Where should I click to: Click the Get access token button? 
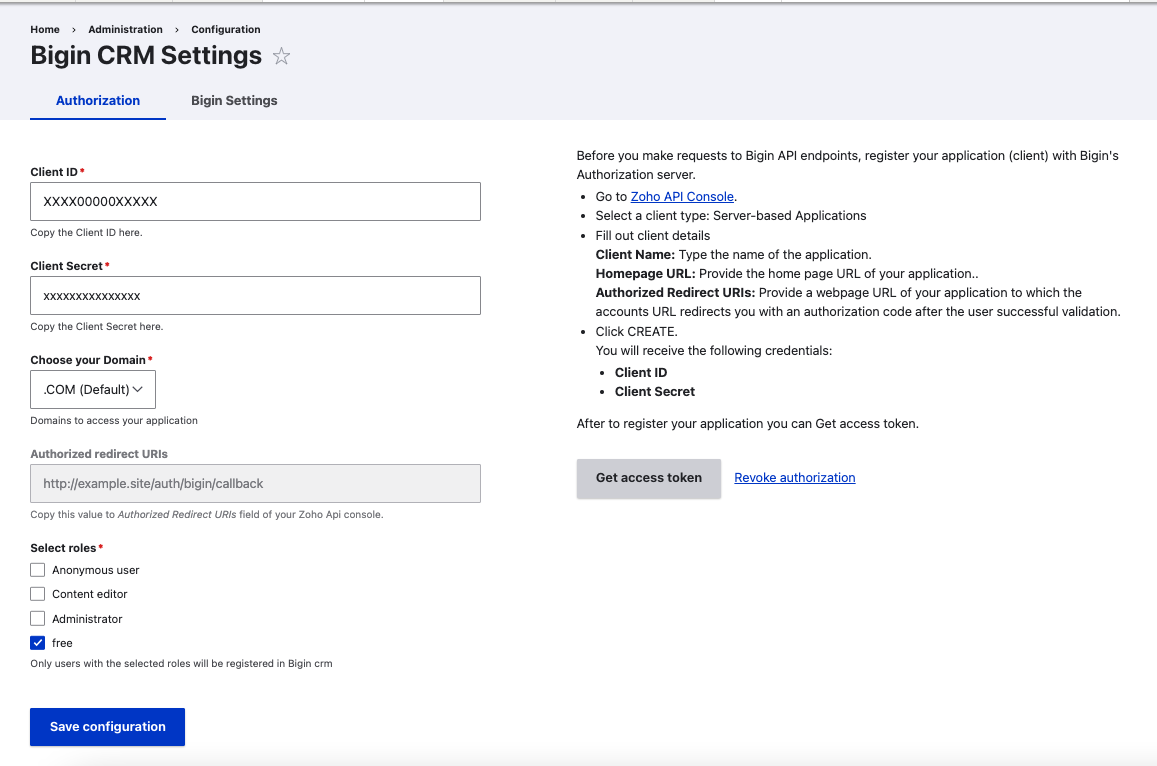649,478
